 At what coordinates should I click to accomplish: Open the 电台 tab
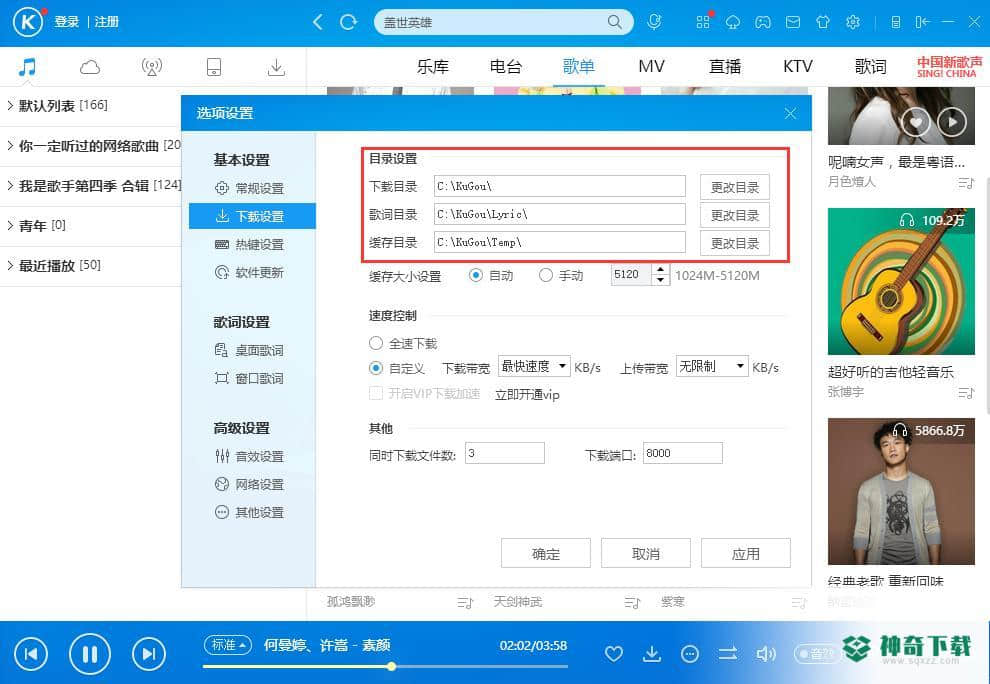click(506, 66)
